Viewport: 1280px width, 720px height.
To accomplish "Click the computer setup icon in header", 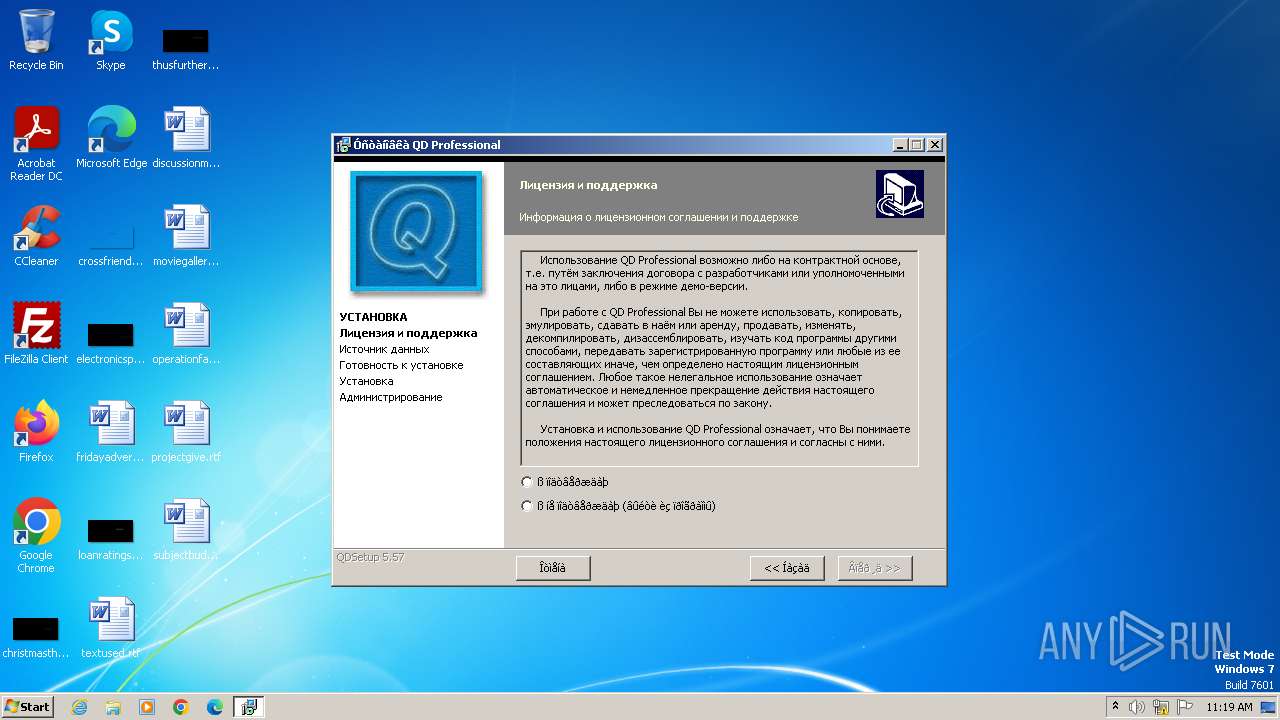I will (x=900, y=194).
